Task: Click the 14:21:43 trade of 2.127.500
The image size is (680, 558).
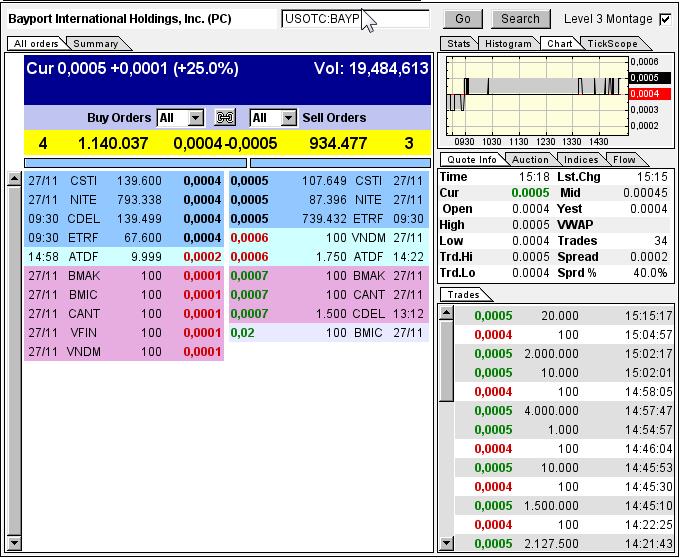Action: [x=565, y=543]
